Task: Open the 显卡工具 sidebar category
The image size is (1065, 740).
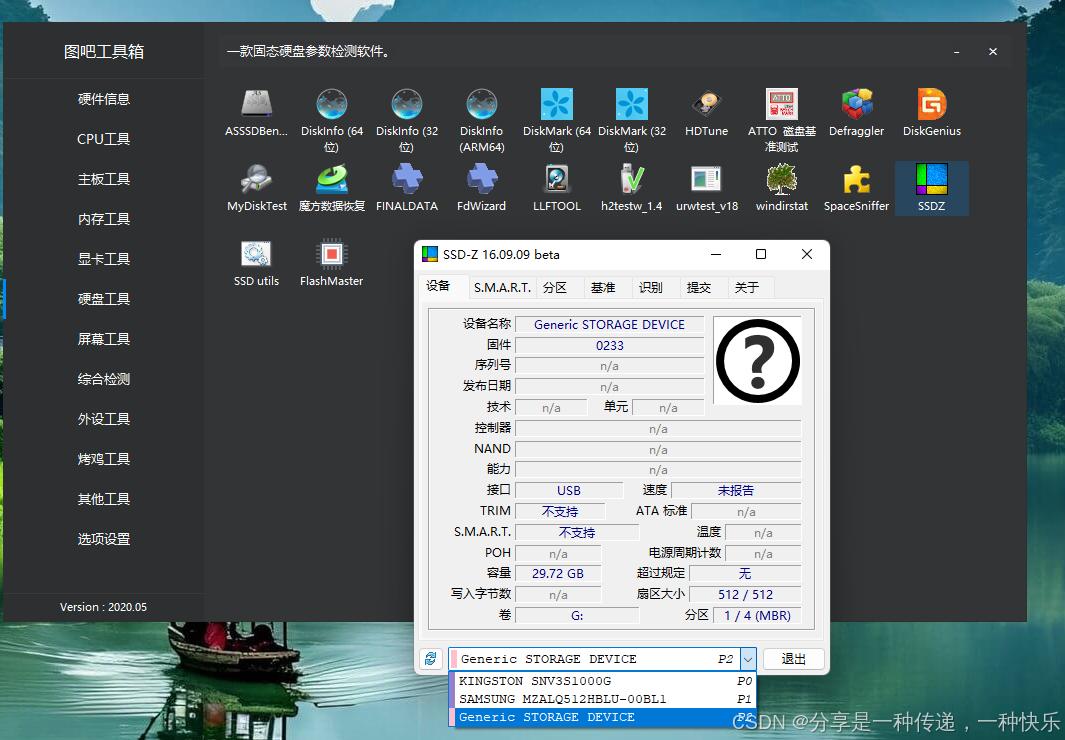Action: [x=103, y=259]
